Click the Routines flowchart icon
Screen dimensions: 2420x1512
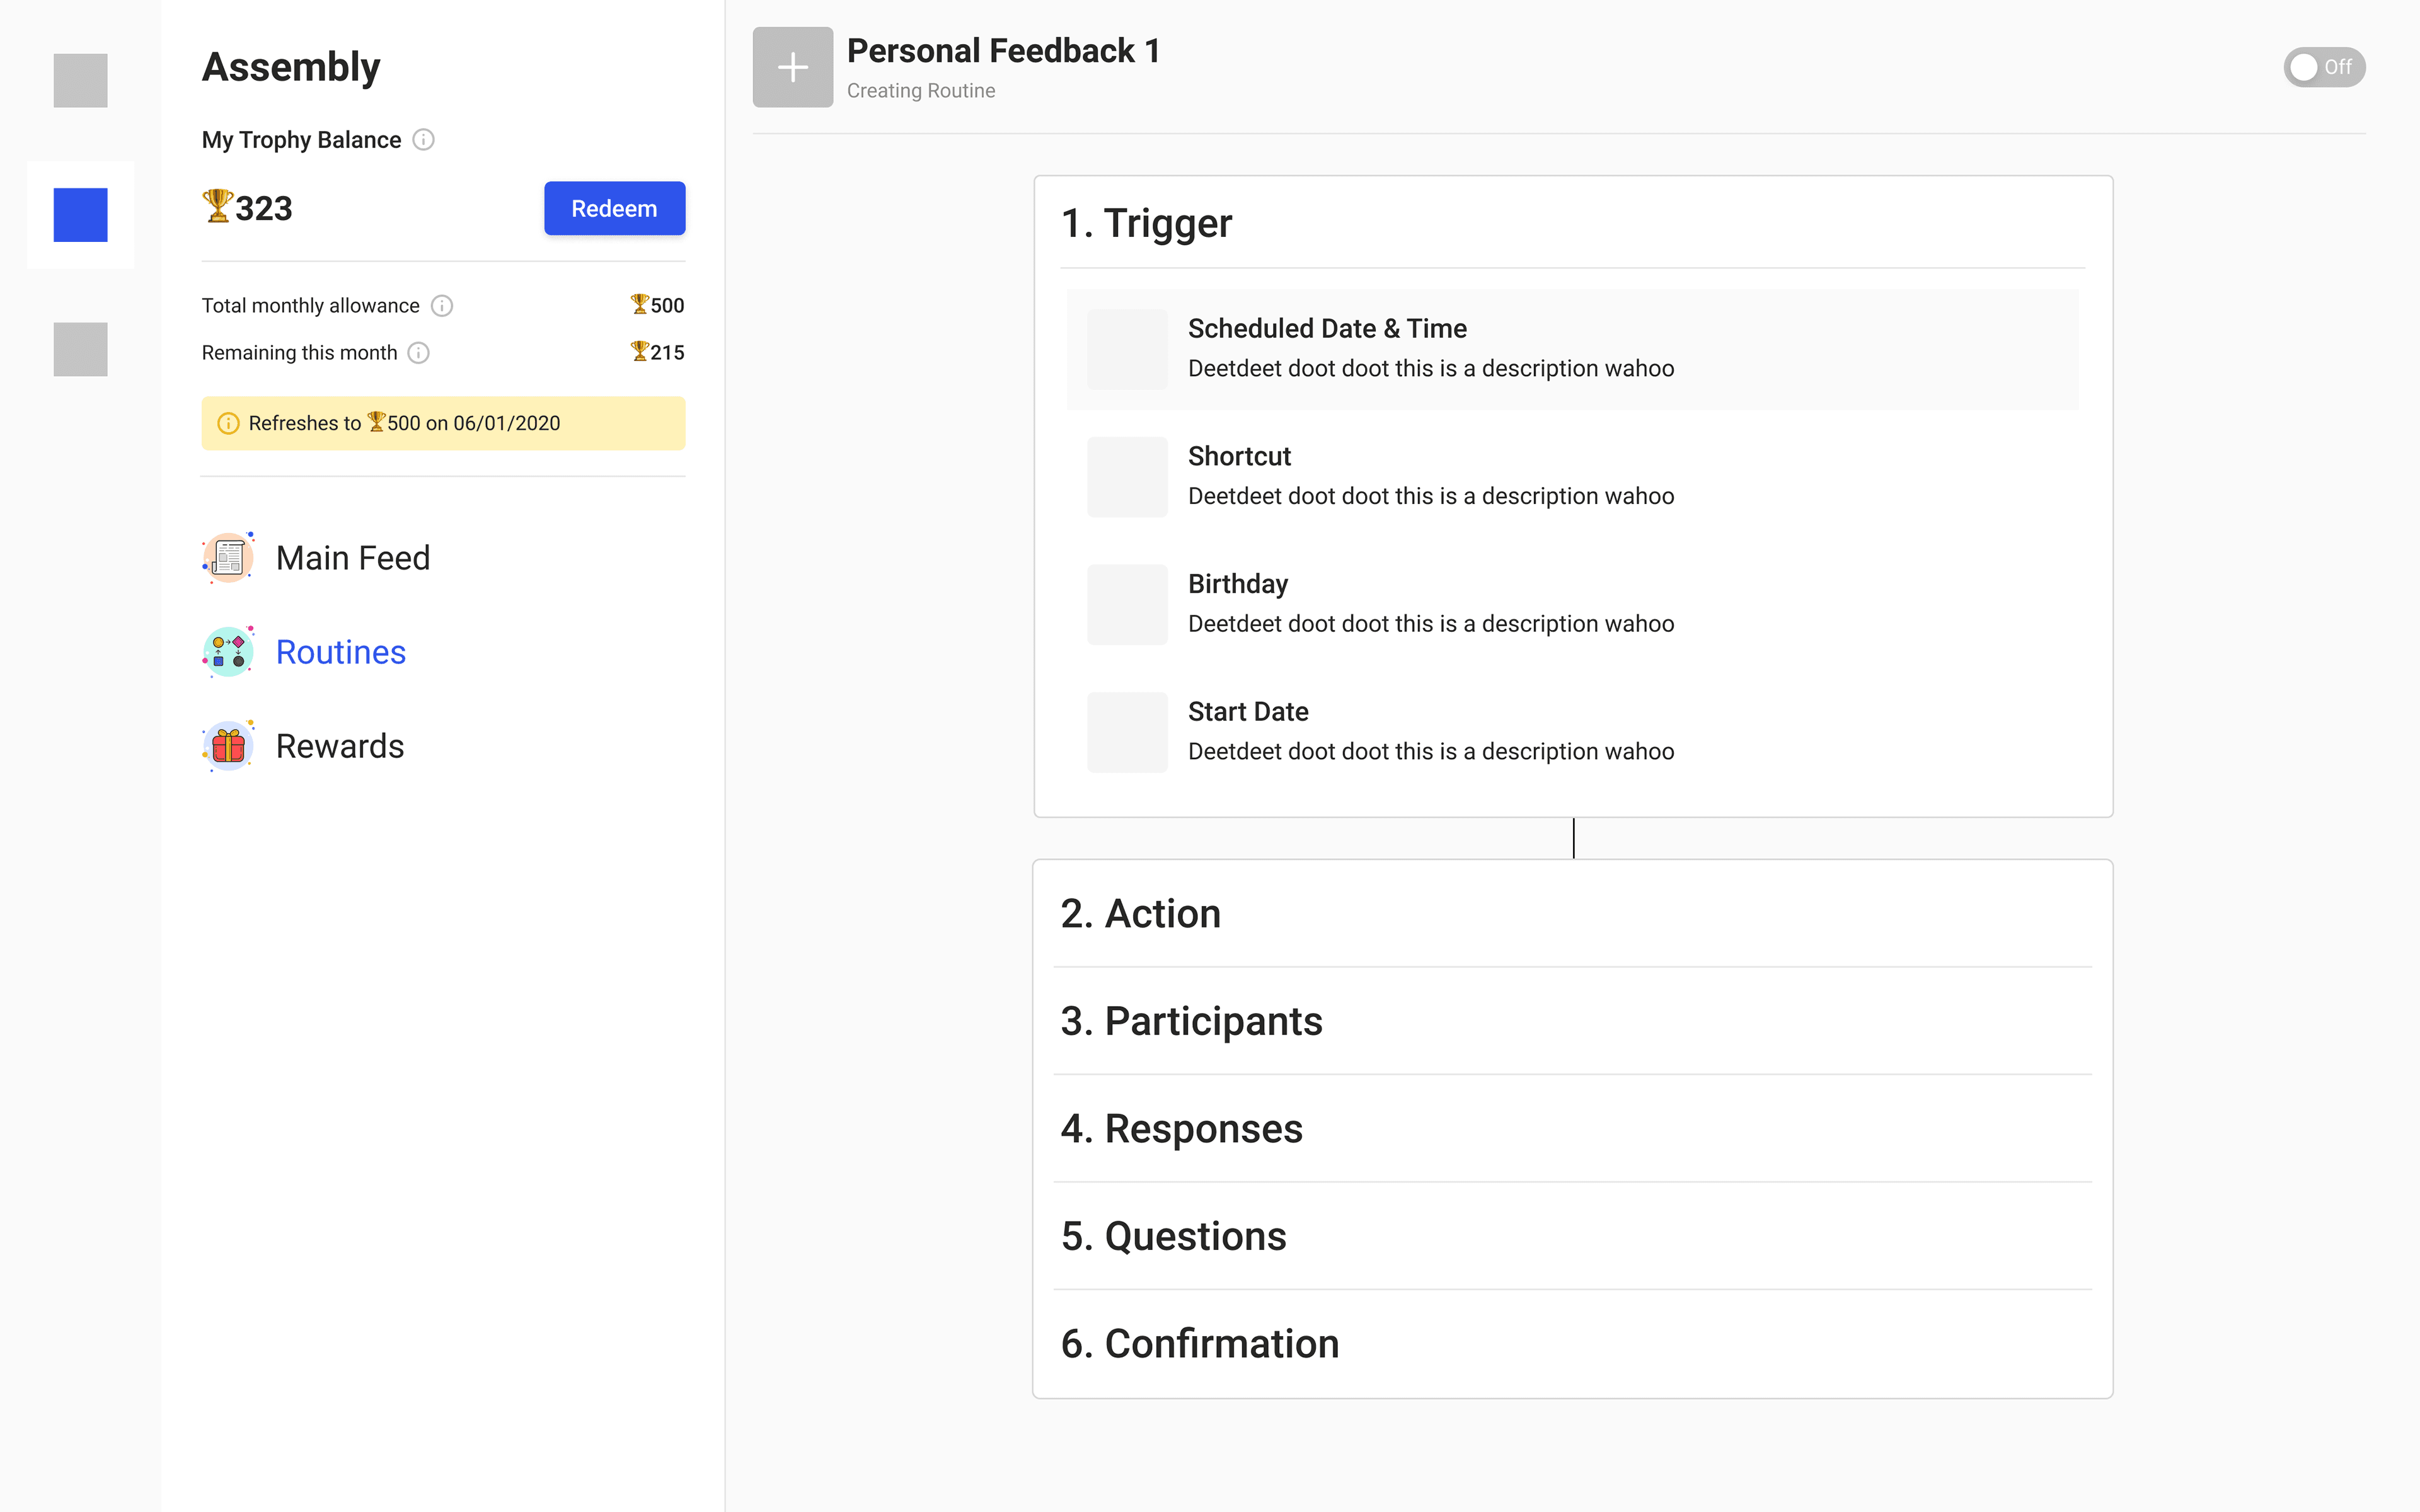(x=228, y=652)
